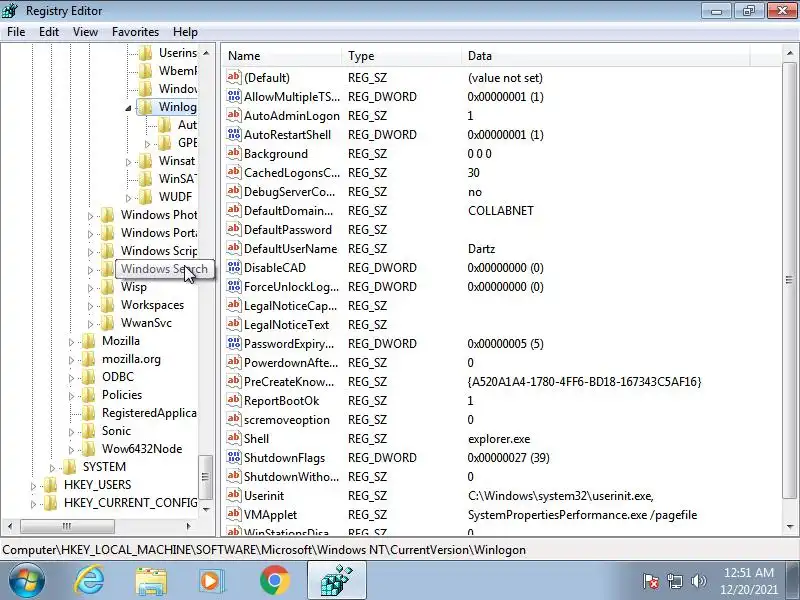Click the Policies folder icon in tree
The height and width of the screenshot is (600, 800).
point(89,395)
